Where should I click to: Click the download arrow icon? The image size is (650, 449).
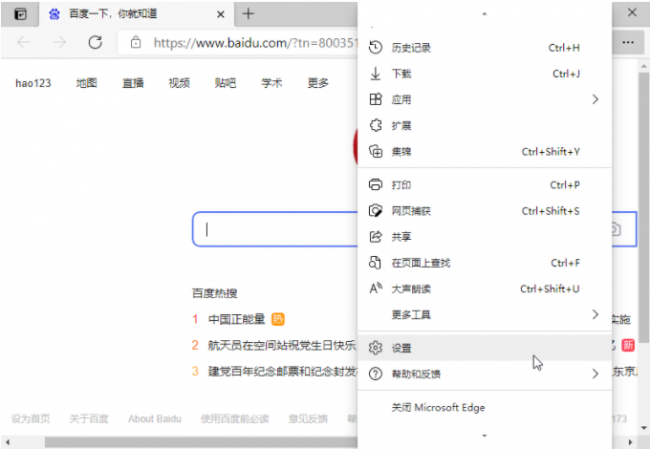375,74
